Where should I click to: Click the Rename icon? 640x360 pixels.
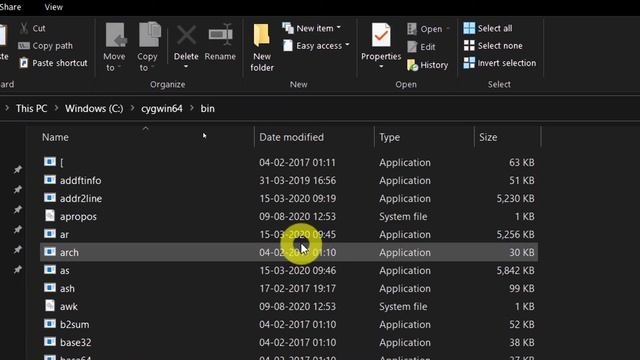coord(220,35)
